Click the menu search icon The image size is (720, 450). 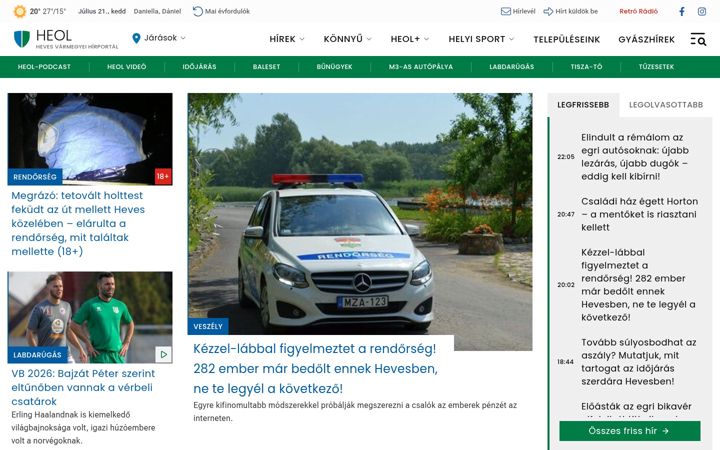[698, 39]
